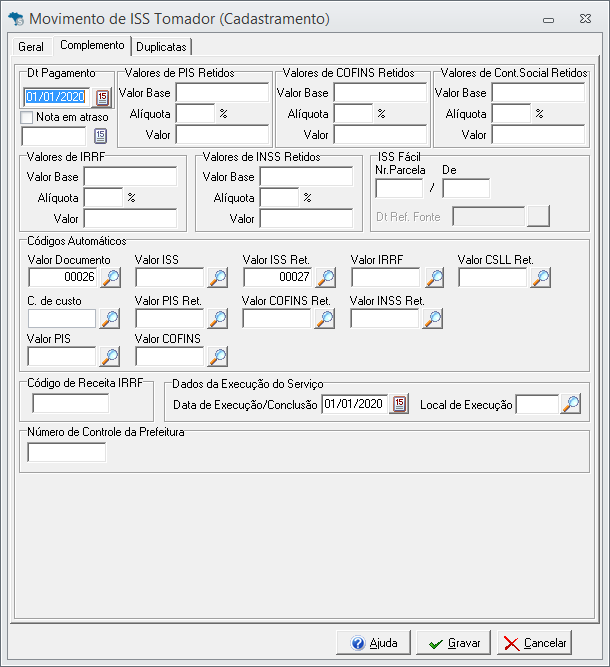The image size is (610, 667).
Task: Click Cont.Social Retidos Alíquota field
Action: (511, 114)
